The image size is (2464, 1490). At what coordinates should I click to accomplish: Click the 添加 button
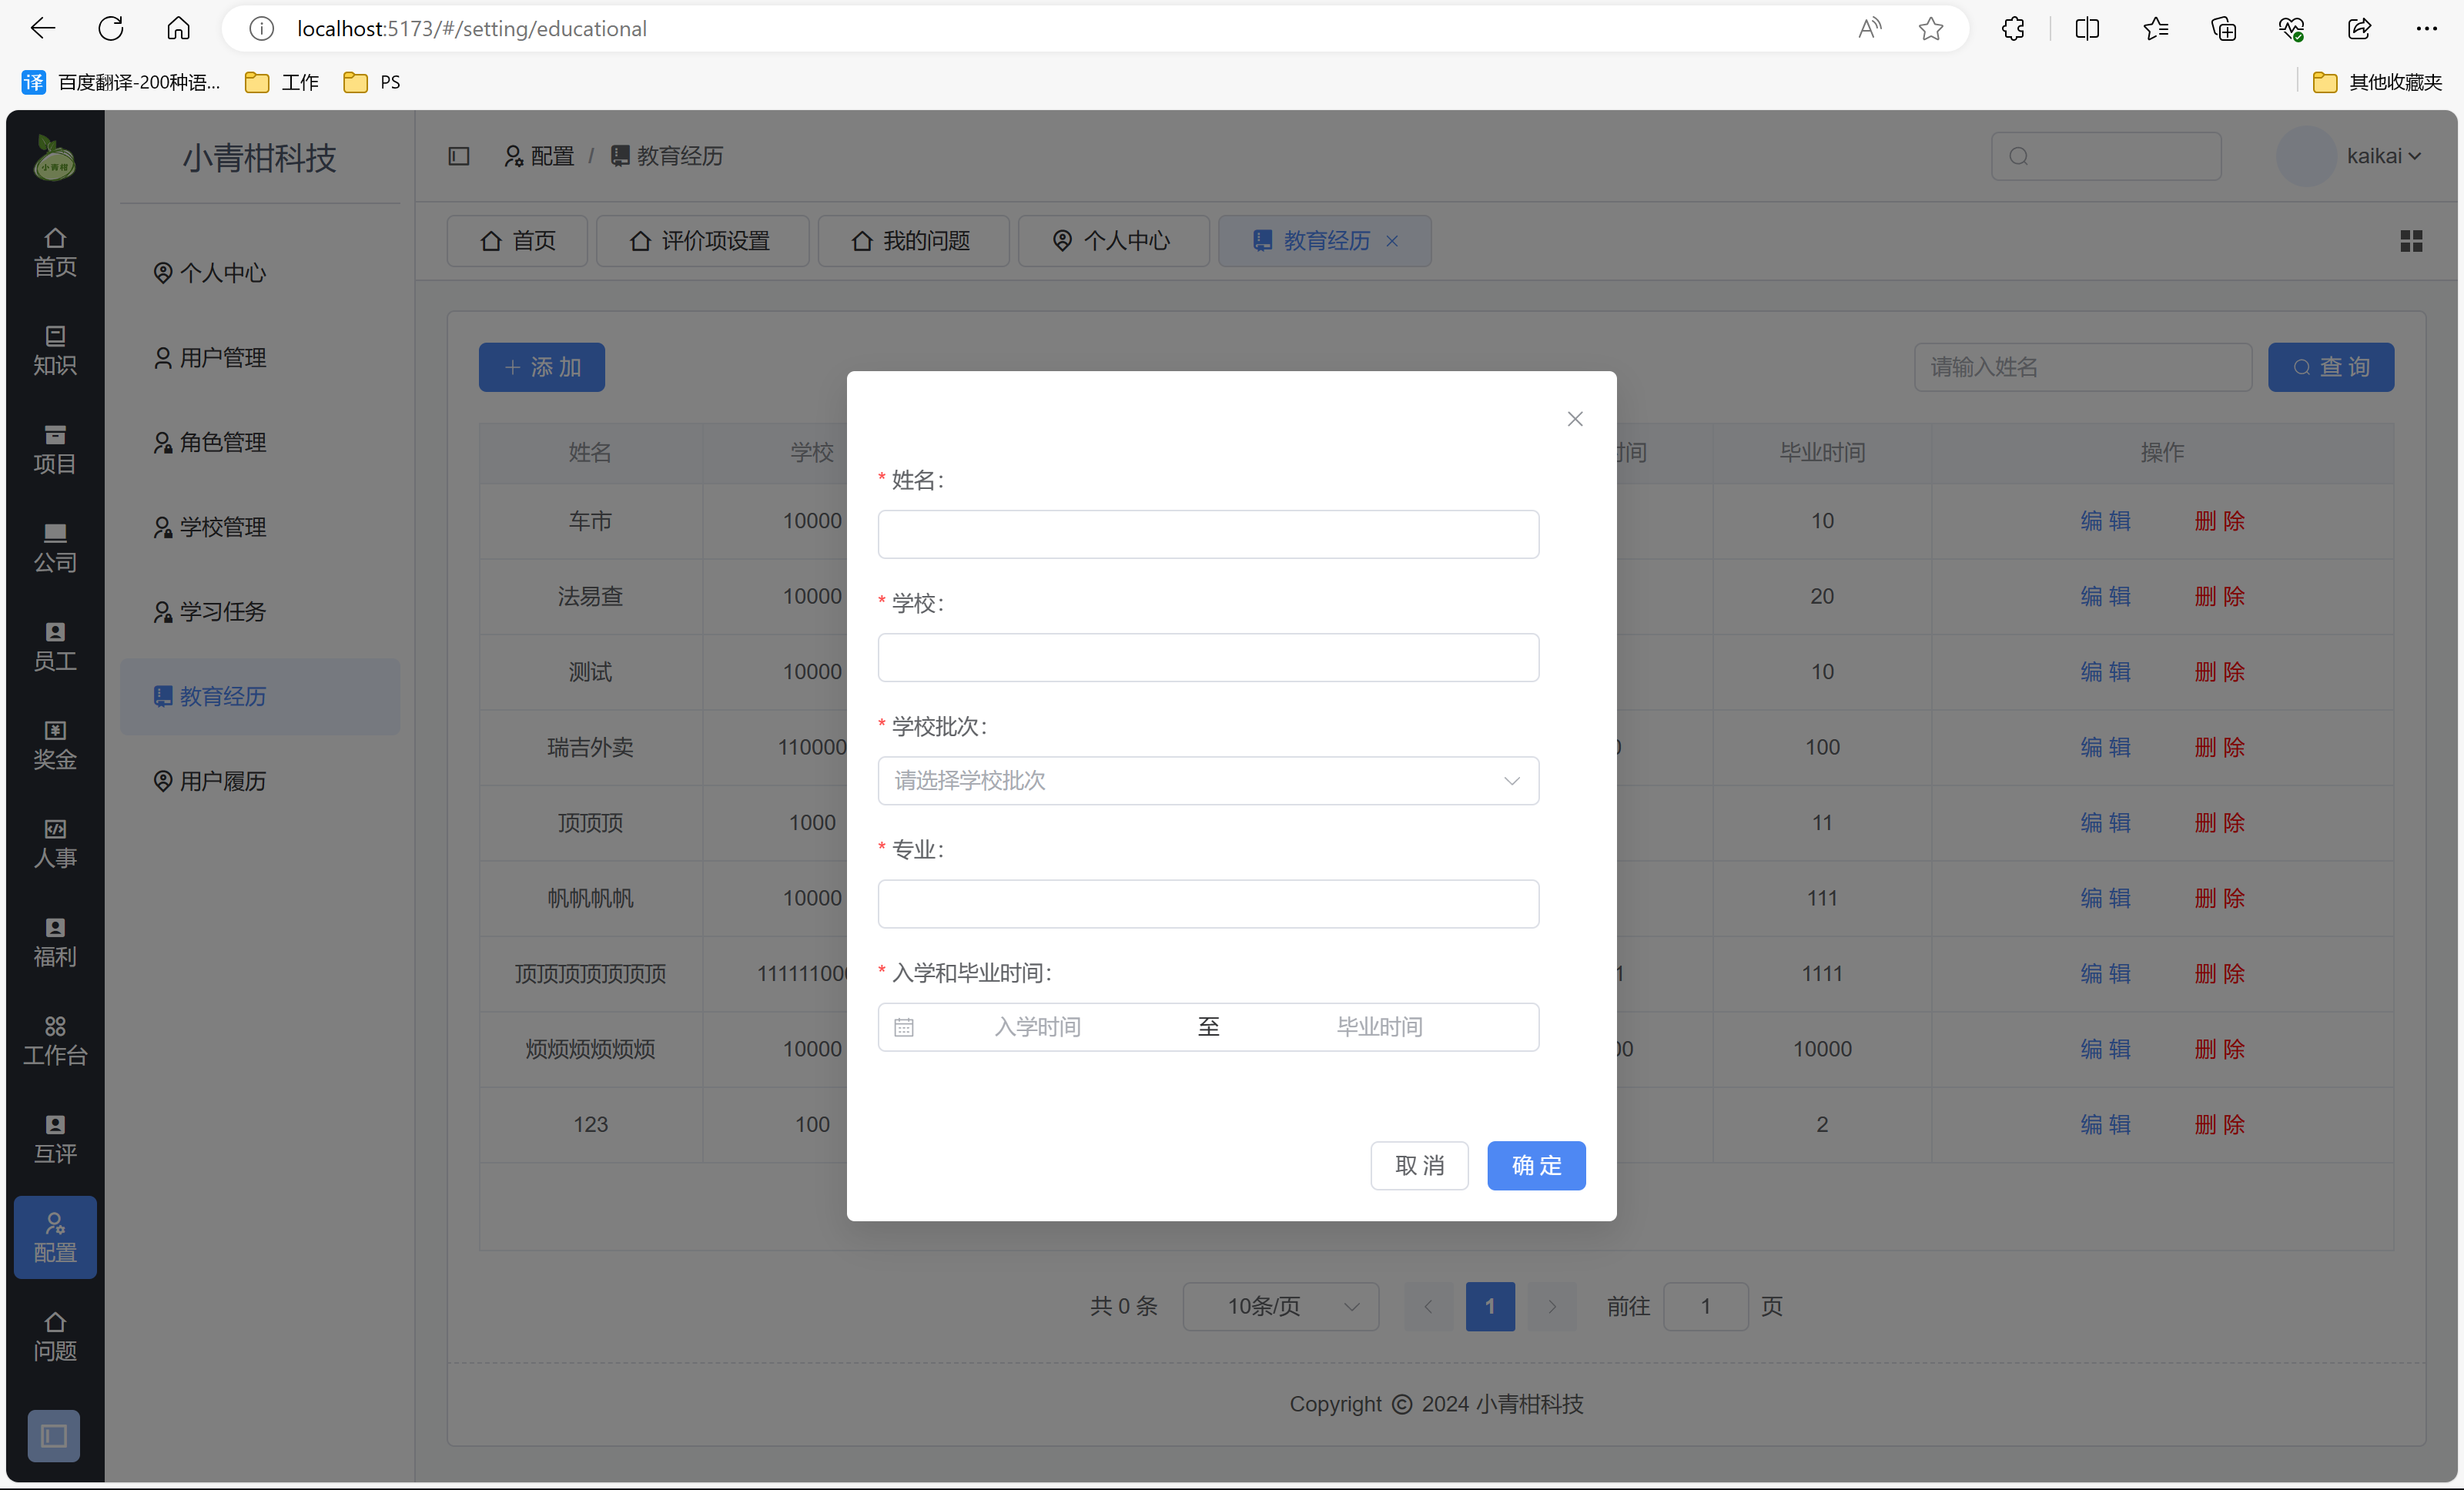(542, 367)
